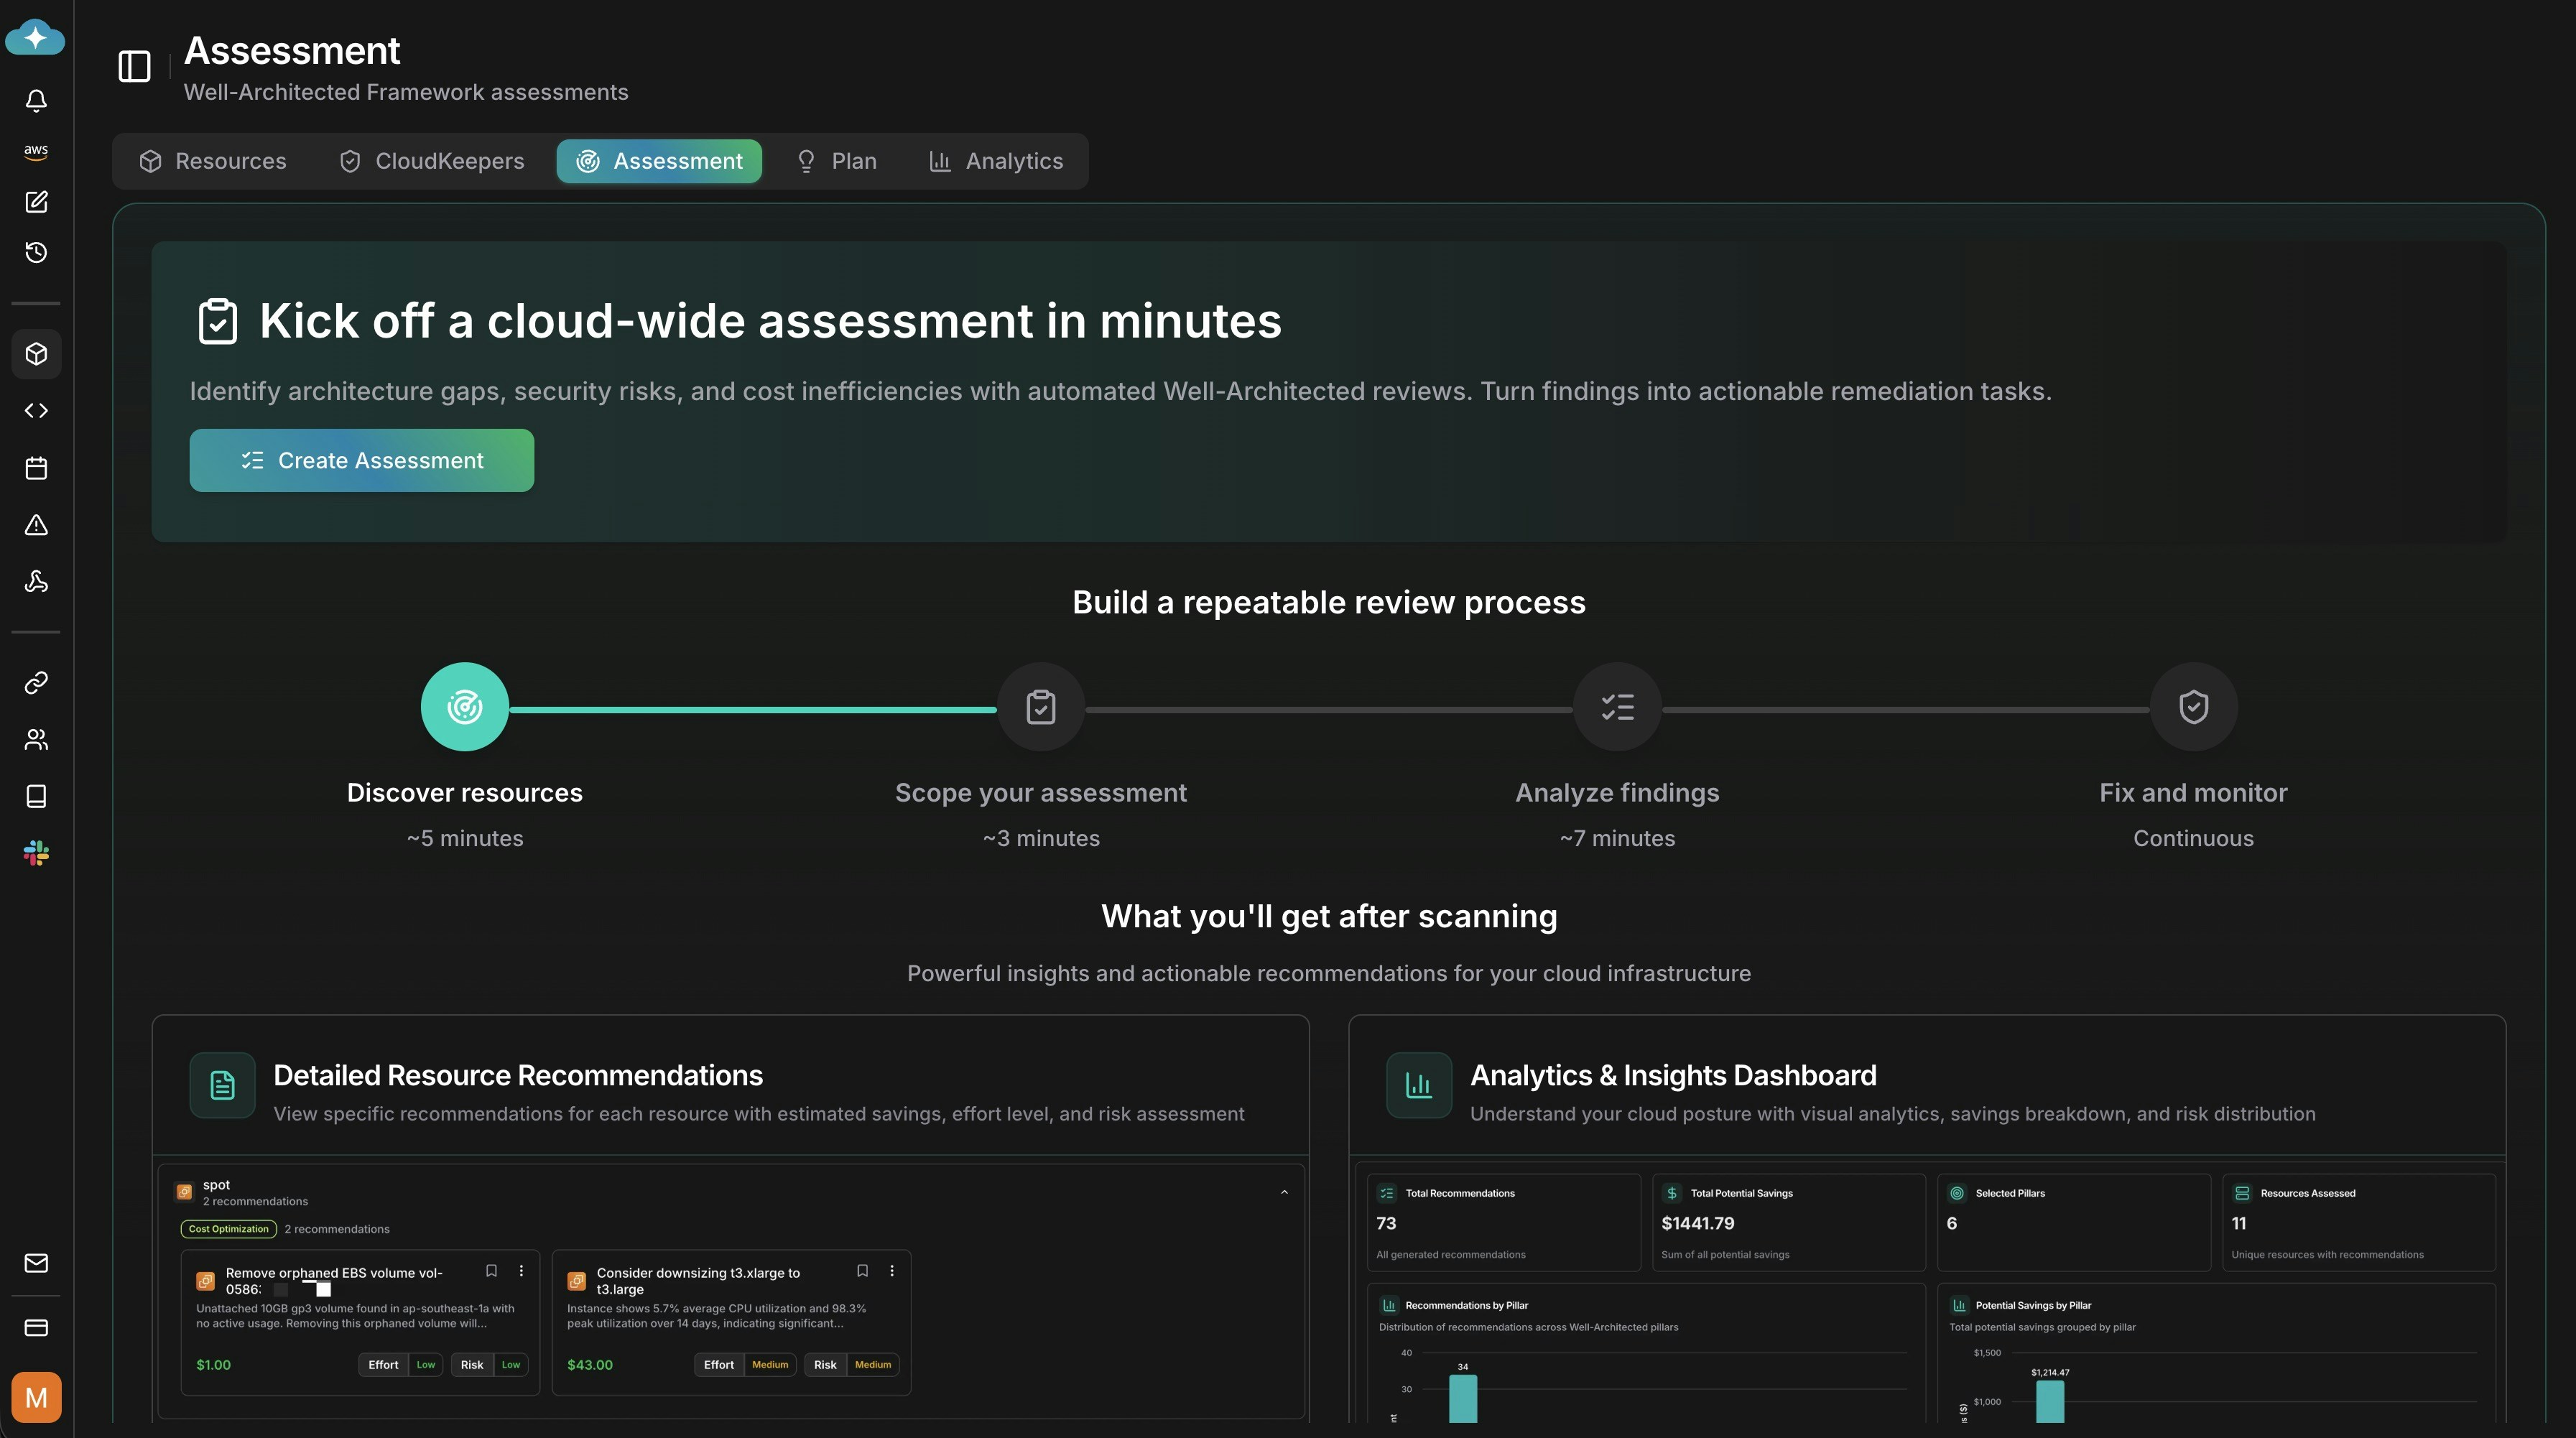Image resolution: width=2576 pixels, height=1438 pixels.
Task: Open history from the sidebar clock icon
Action: (x=36, y=252)
